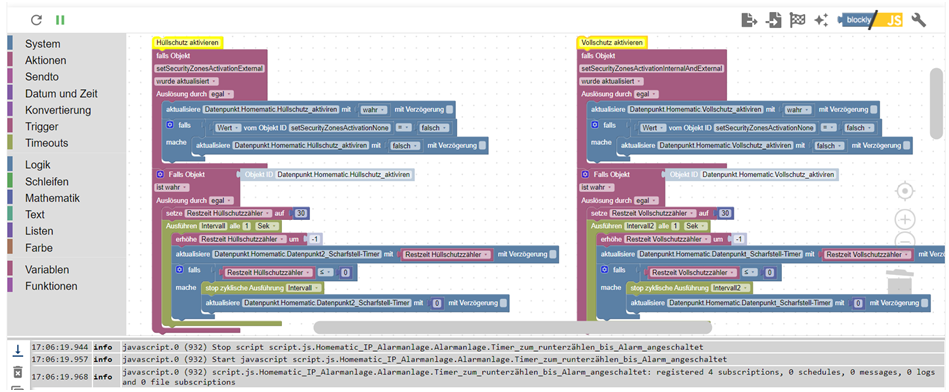The width and height of the screenshot is (949, 392).
Task: Open the Mathematik toolbox category
Action: pyautogui.click(x=52, y=198)
